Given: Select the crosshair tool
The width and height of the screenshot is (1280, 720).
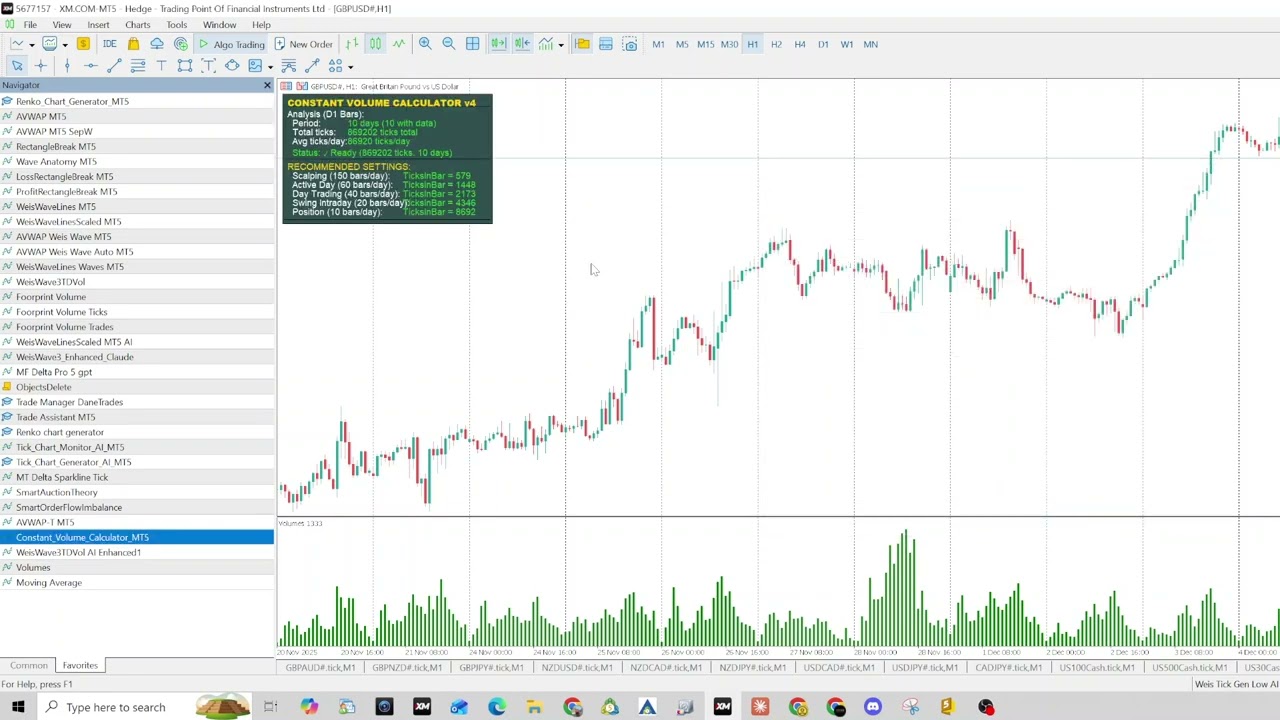Looking at the screenshot, I should [41, 66].
